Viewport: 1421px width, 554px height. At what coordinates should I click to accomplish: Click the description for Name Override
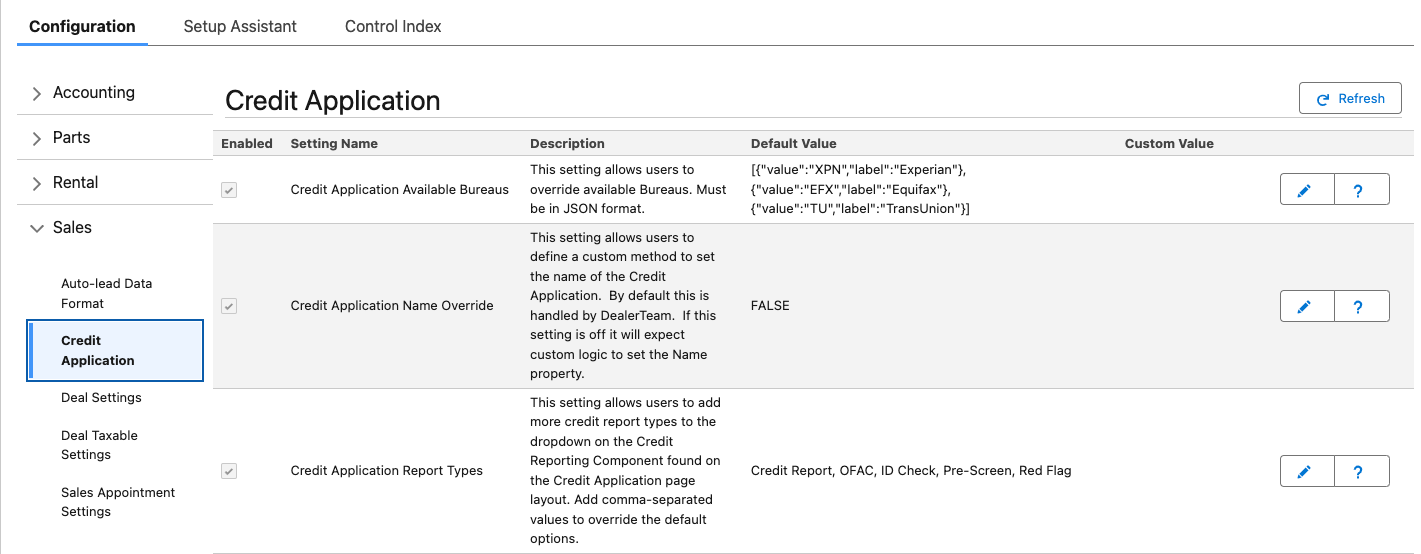click(624, 306)
